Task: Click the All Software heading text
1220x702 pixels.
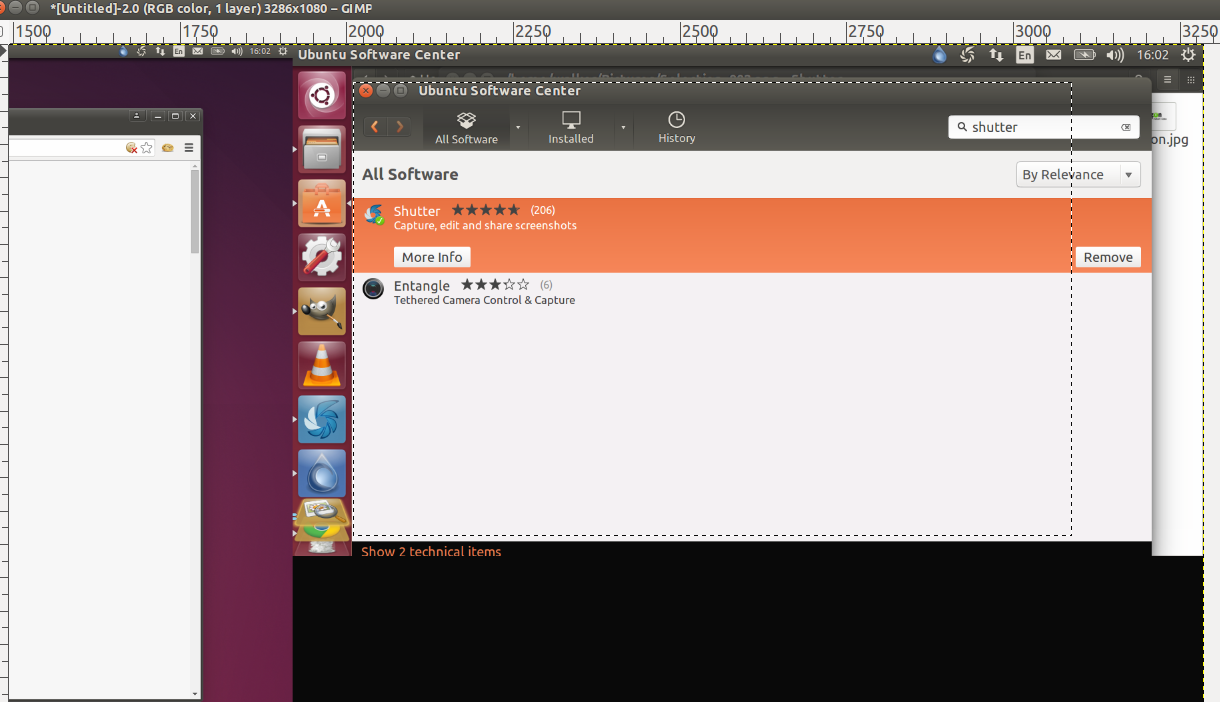Action: click(x=410, y=174)
